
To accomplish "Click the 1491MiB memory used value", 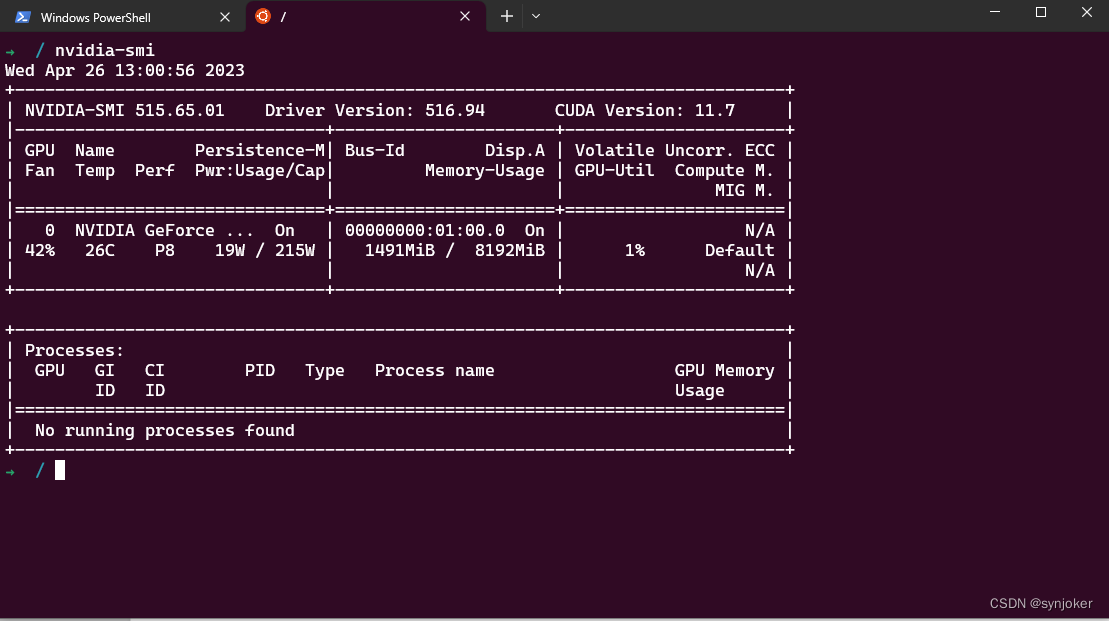I will (400, 250).
